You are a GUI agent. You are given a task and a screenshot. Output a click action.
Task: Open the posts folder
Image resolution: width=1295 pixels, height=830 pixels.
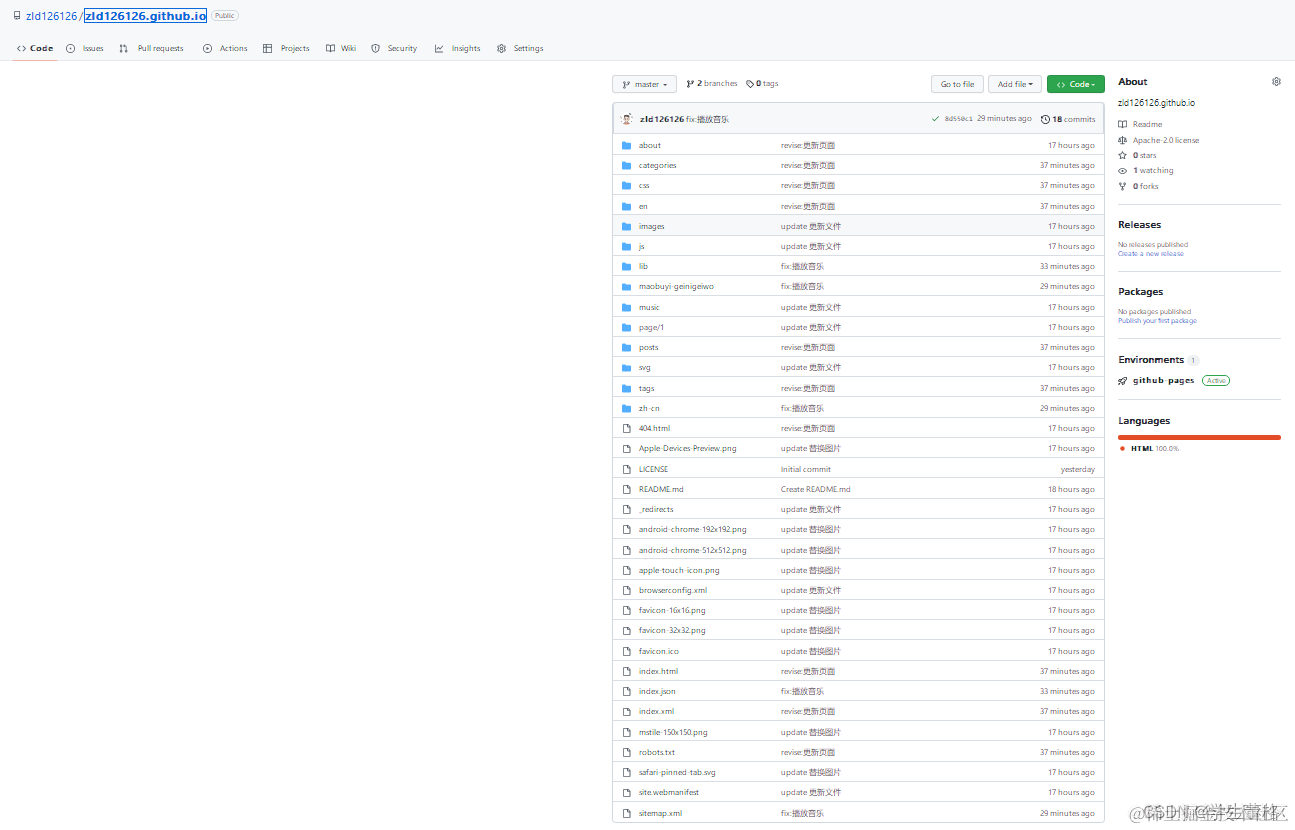648,348
